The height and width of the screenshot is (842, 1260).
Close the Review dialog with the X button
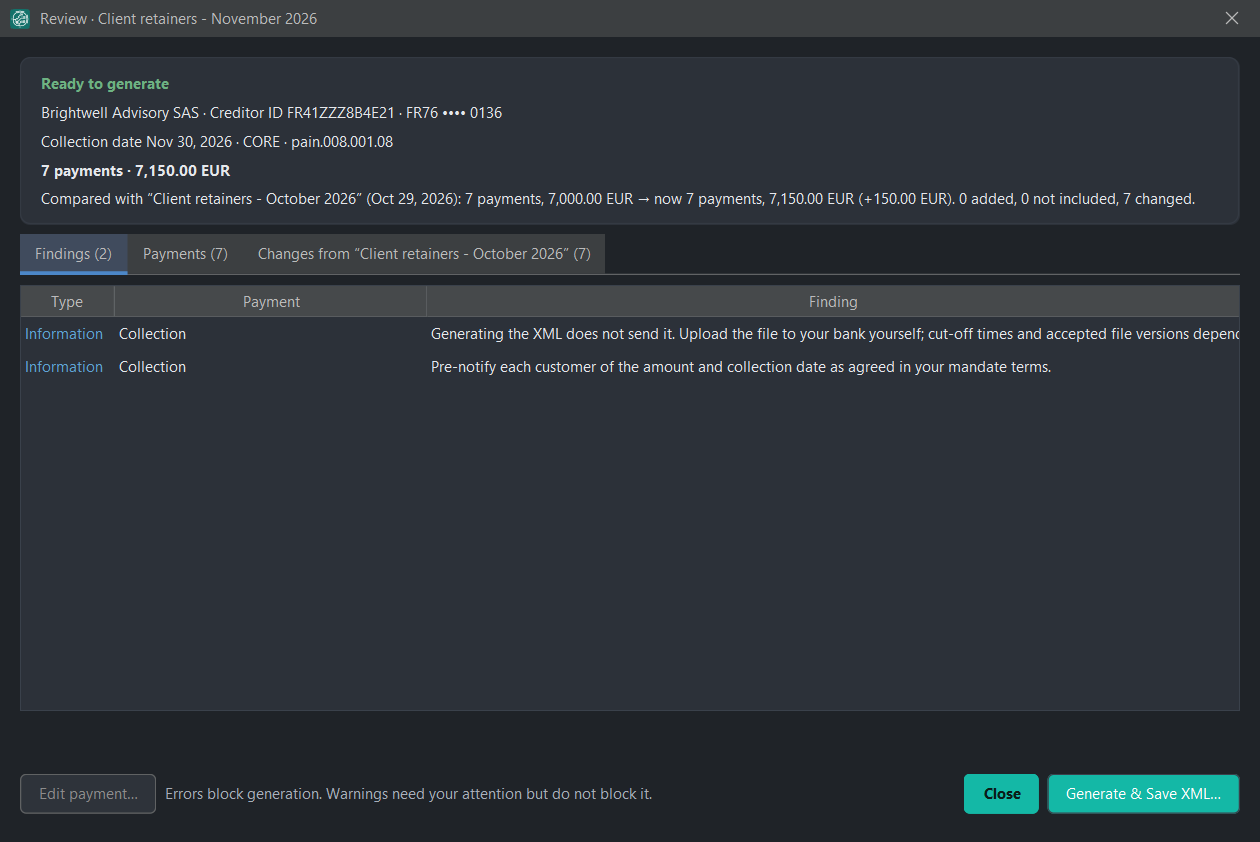click(x=1233, y=18)
